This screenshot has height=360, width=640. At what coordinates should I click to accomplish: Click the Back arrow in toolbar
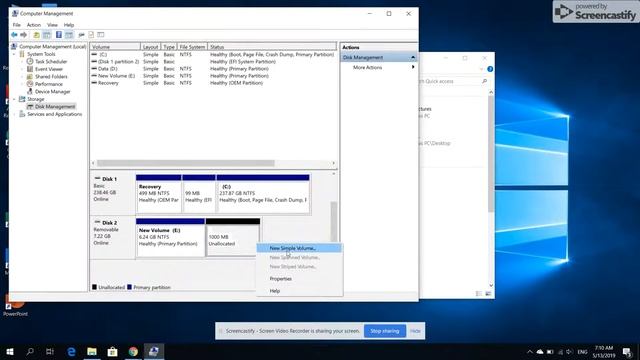point(14,35)
